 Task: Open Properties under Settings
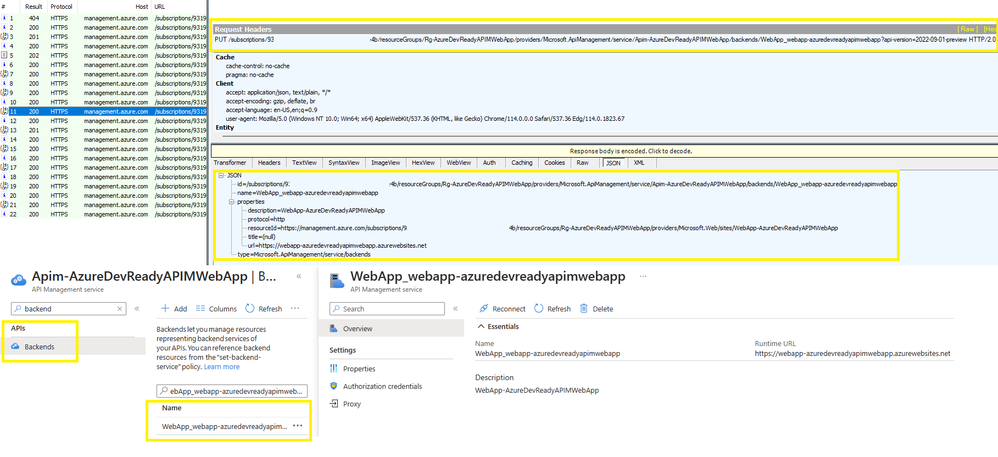pyautogui.click(x=359, y=369)
